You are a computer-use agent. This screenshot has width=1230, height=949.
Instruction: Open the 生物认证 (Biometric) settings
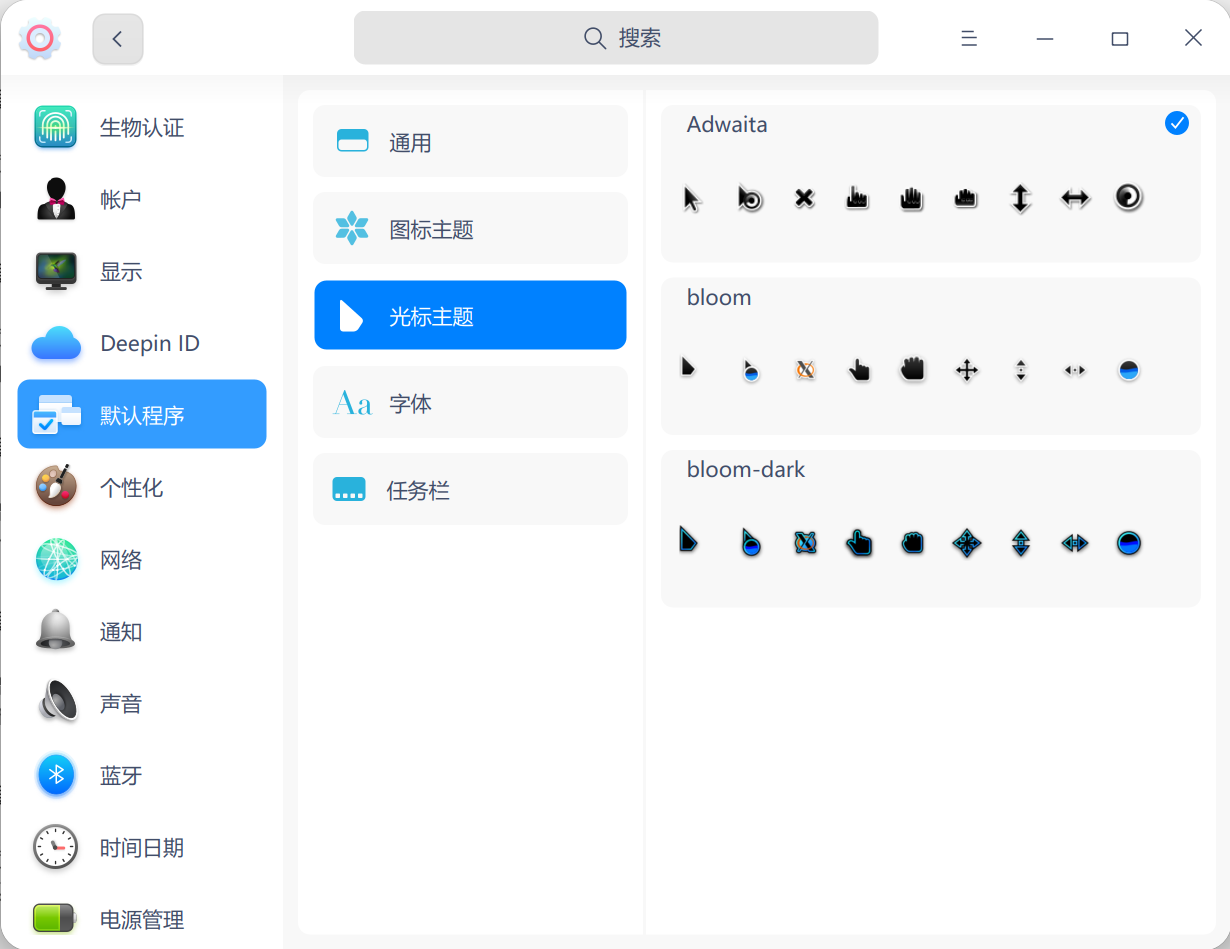(55, 127)
